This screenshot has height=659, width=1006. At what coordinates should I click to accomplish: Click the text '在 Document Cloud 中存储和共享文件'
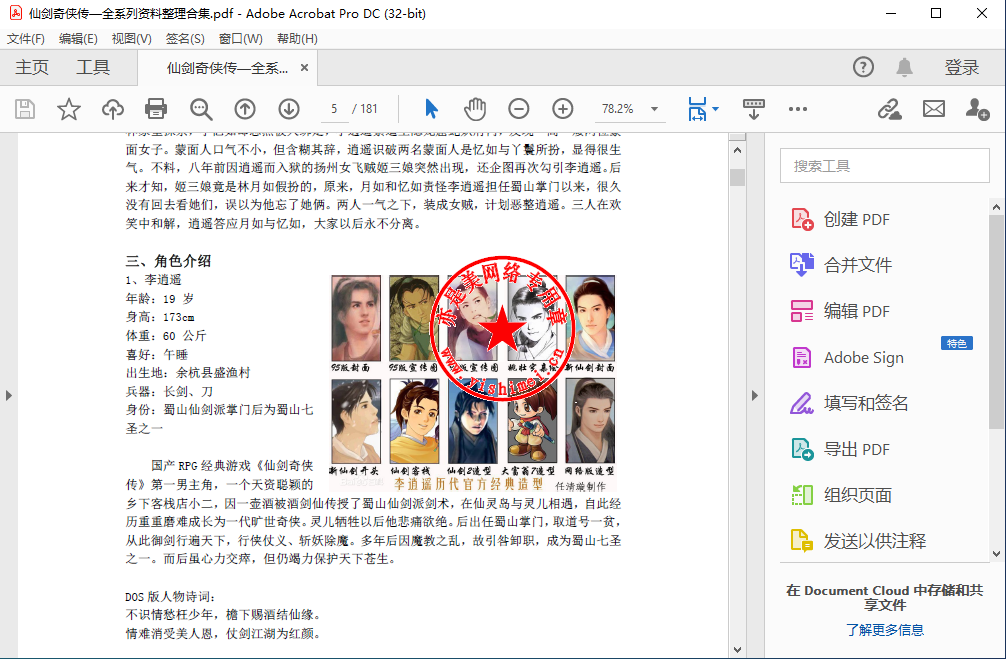(885, 597)
